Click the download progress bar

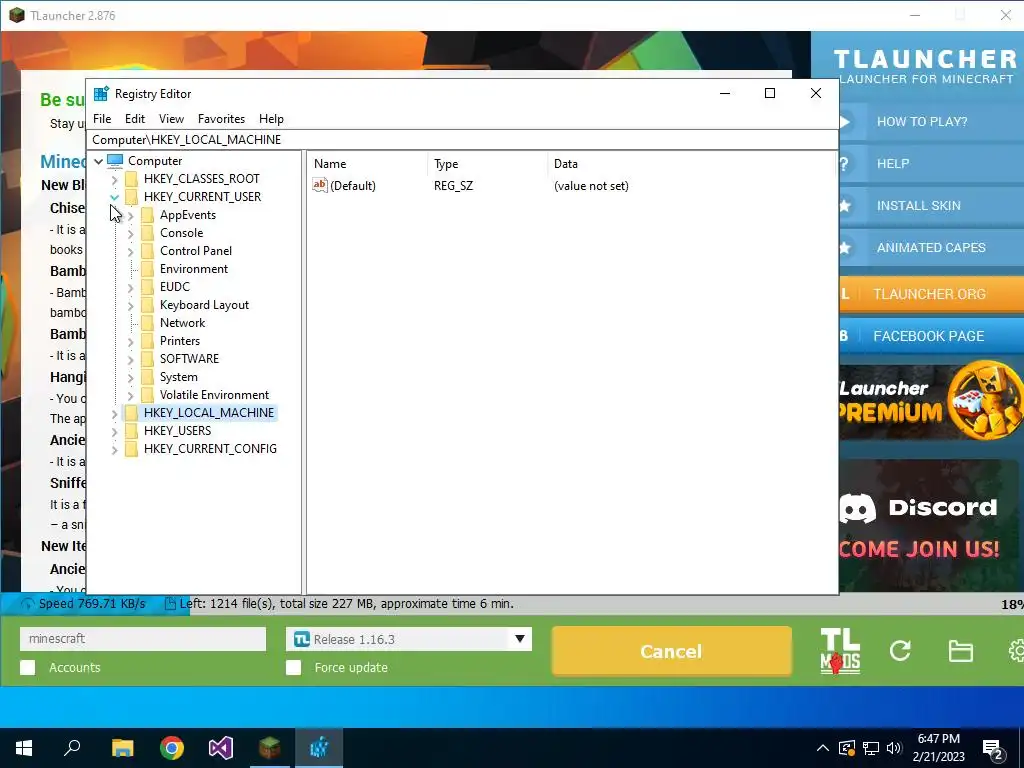click(x=512, y=604)
